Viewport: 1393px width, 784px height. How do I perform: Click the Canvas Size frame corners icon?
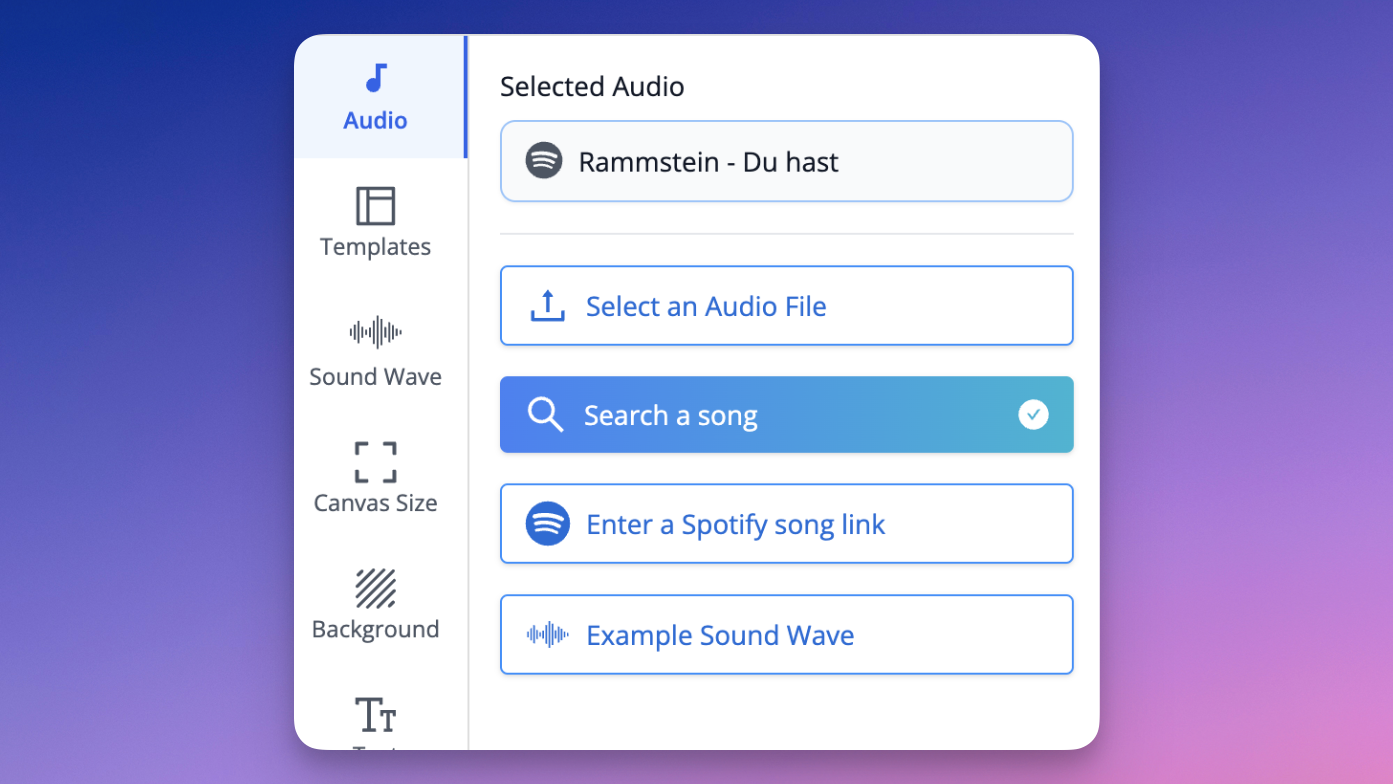pos(376,462)
